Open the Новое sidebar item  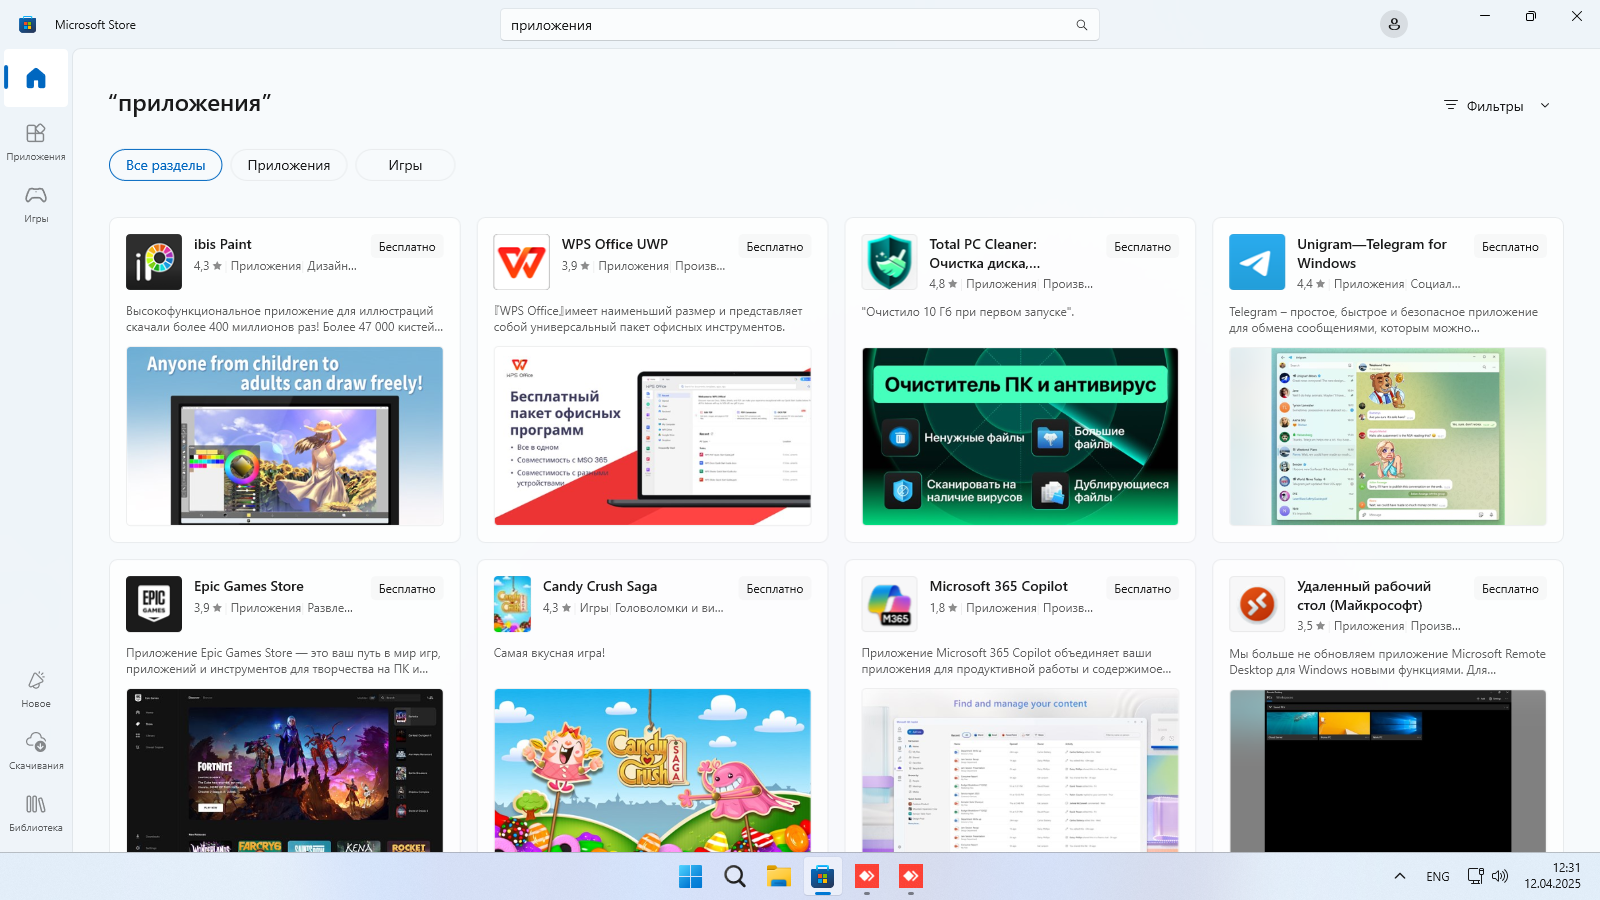click(36, 689)
